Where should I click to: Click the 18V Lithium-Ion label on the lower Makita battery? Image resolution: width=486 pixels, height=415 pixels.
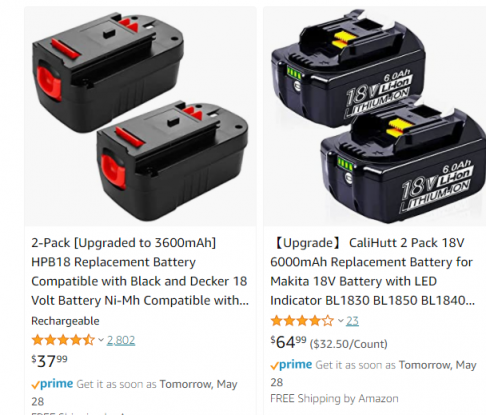(436, 187)
